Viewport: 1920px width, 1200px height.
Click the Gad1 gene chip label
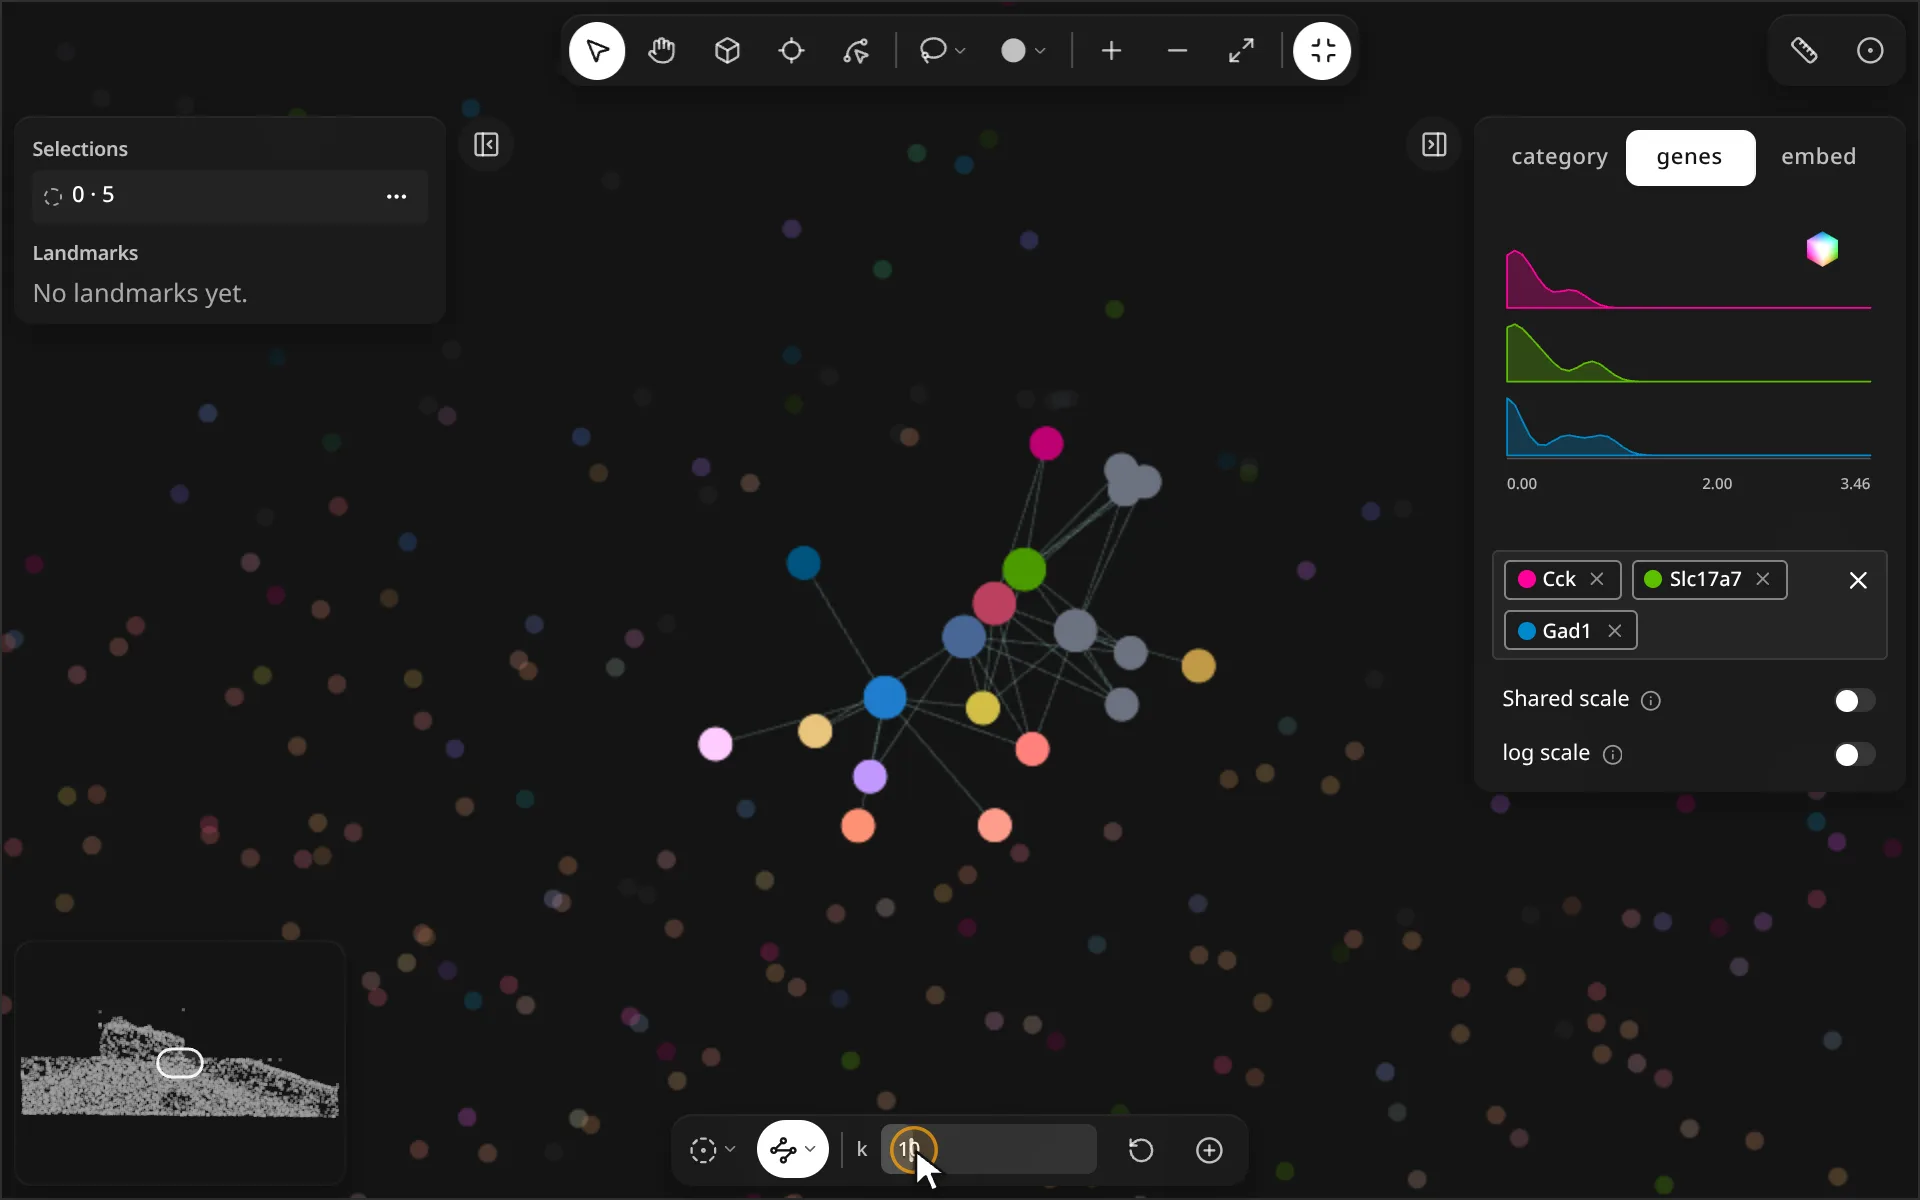pyautogui.click(x=1566, y=631)
